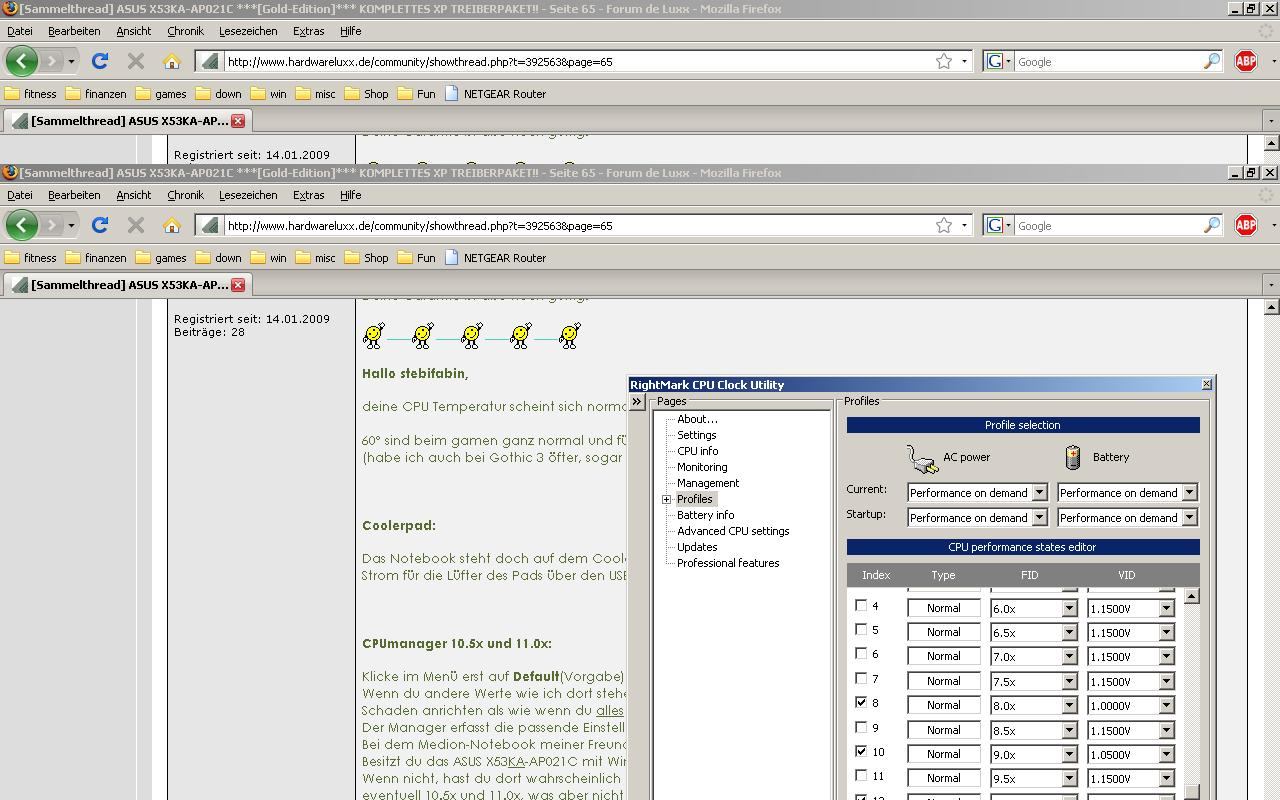
Task: Enable performance state index 11 checkbox
Action: coord(861,776)
